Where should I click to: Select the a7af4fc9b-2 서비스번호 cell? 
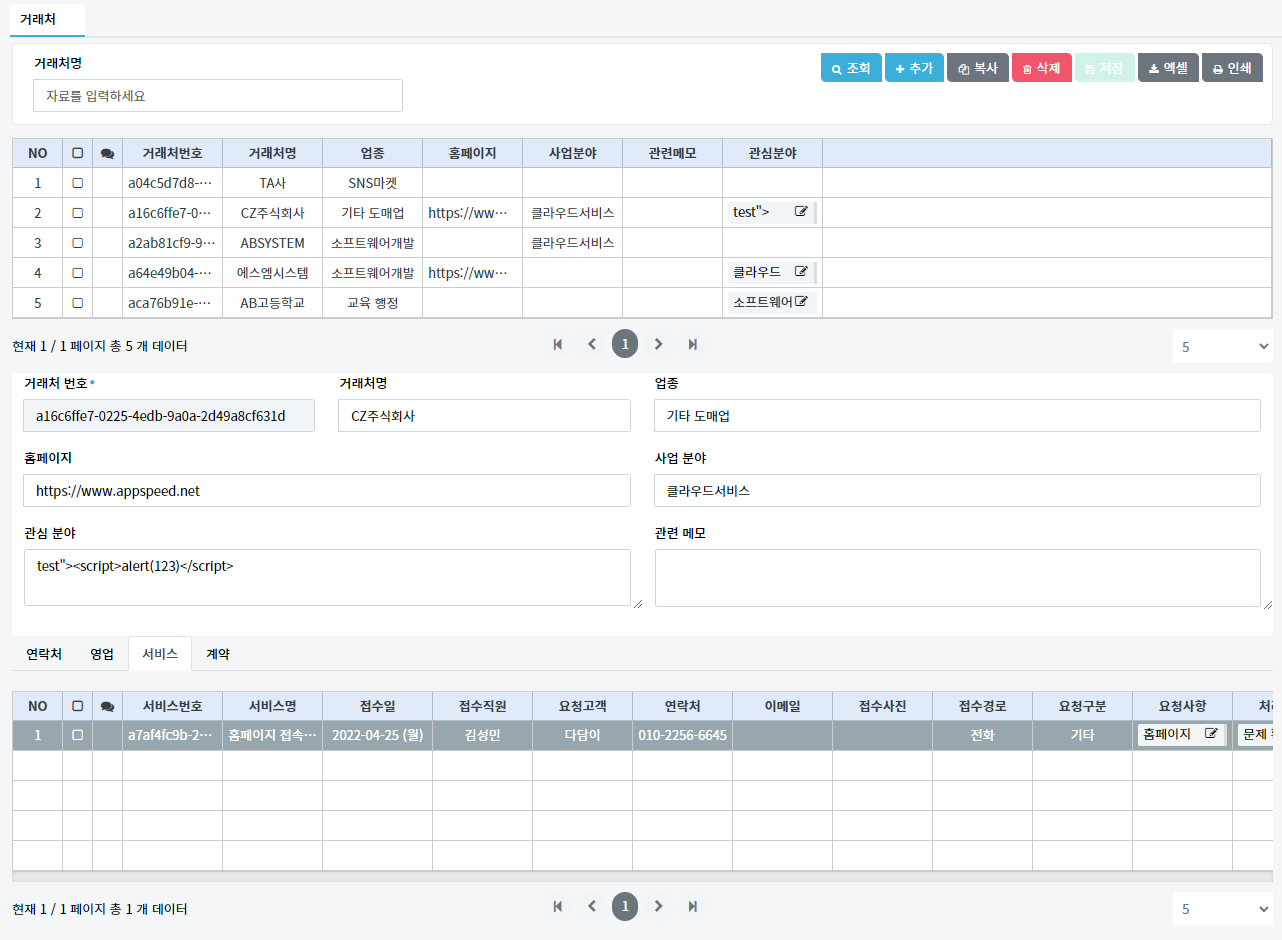coord(172,735)
